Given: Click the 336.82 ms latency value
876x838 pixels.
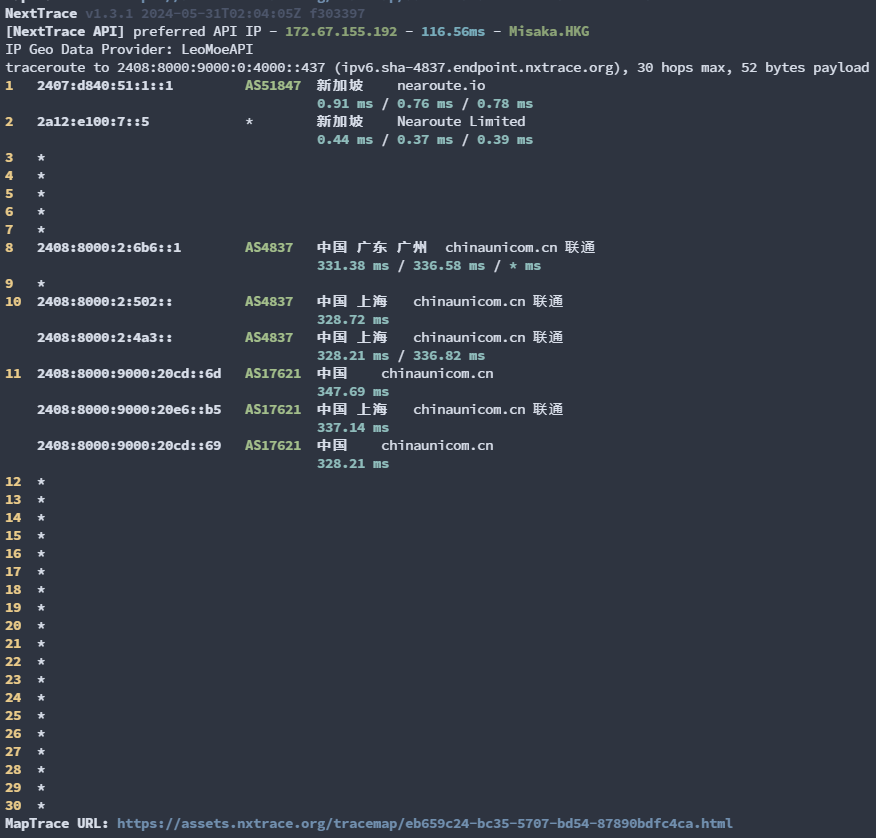Looking at the screenshot, I should pyautogui.click(x=449, y=355).
